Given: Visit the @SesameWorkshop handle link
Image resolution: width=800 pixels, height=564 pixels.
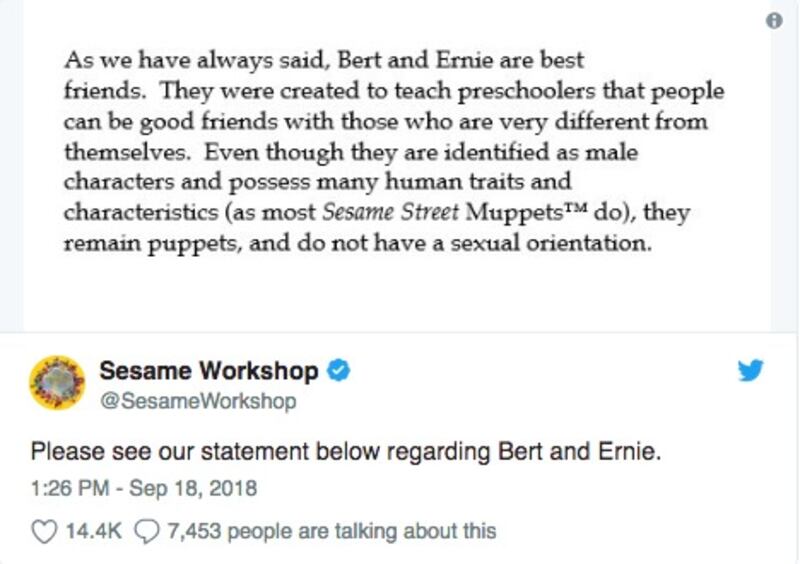Looking at the screenshot, I should pyautogui.click(x=198, y=401).
